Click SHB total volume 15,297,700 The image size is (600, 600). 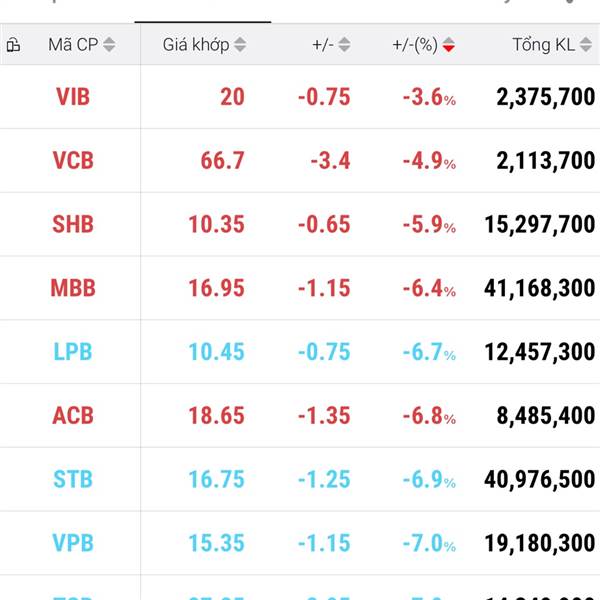tap(540, 224)
